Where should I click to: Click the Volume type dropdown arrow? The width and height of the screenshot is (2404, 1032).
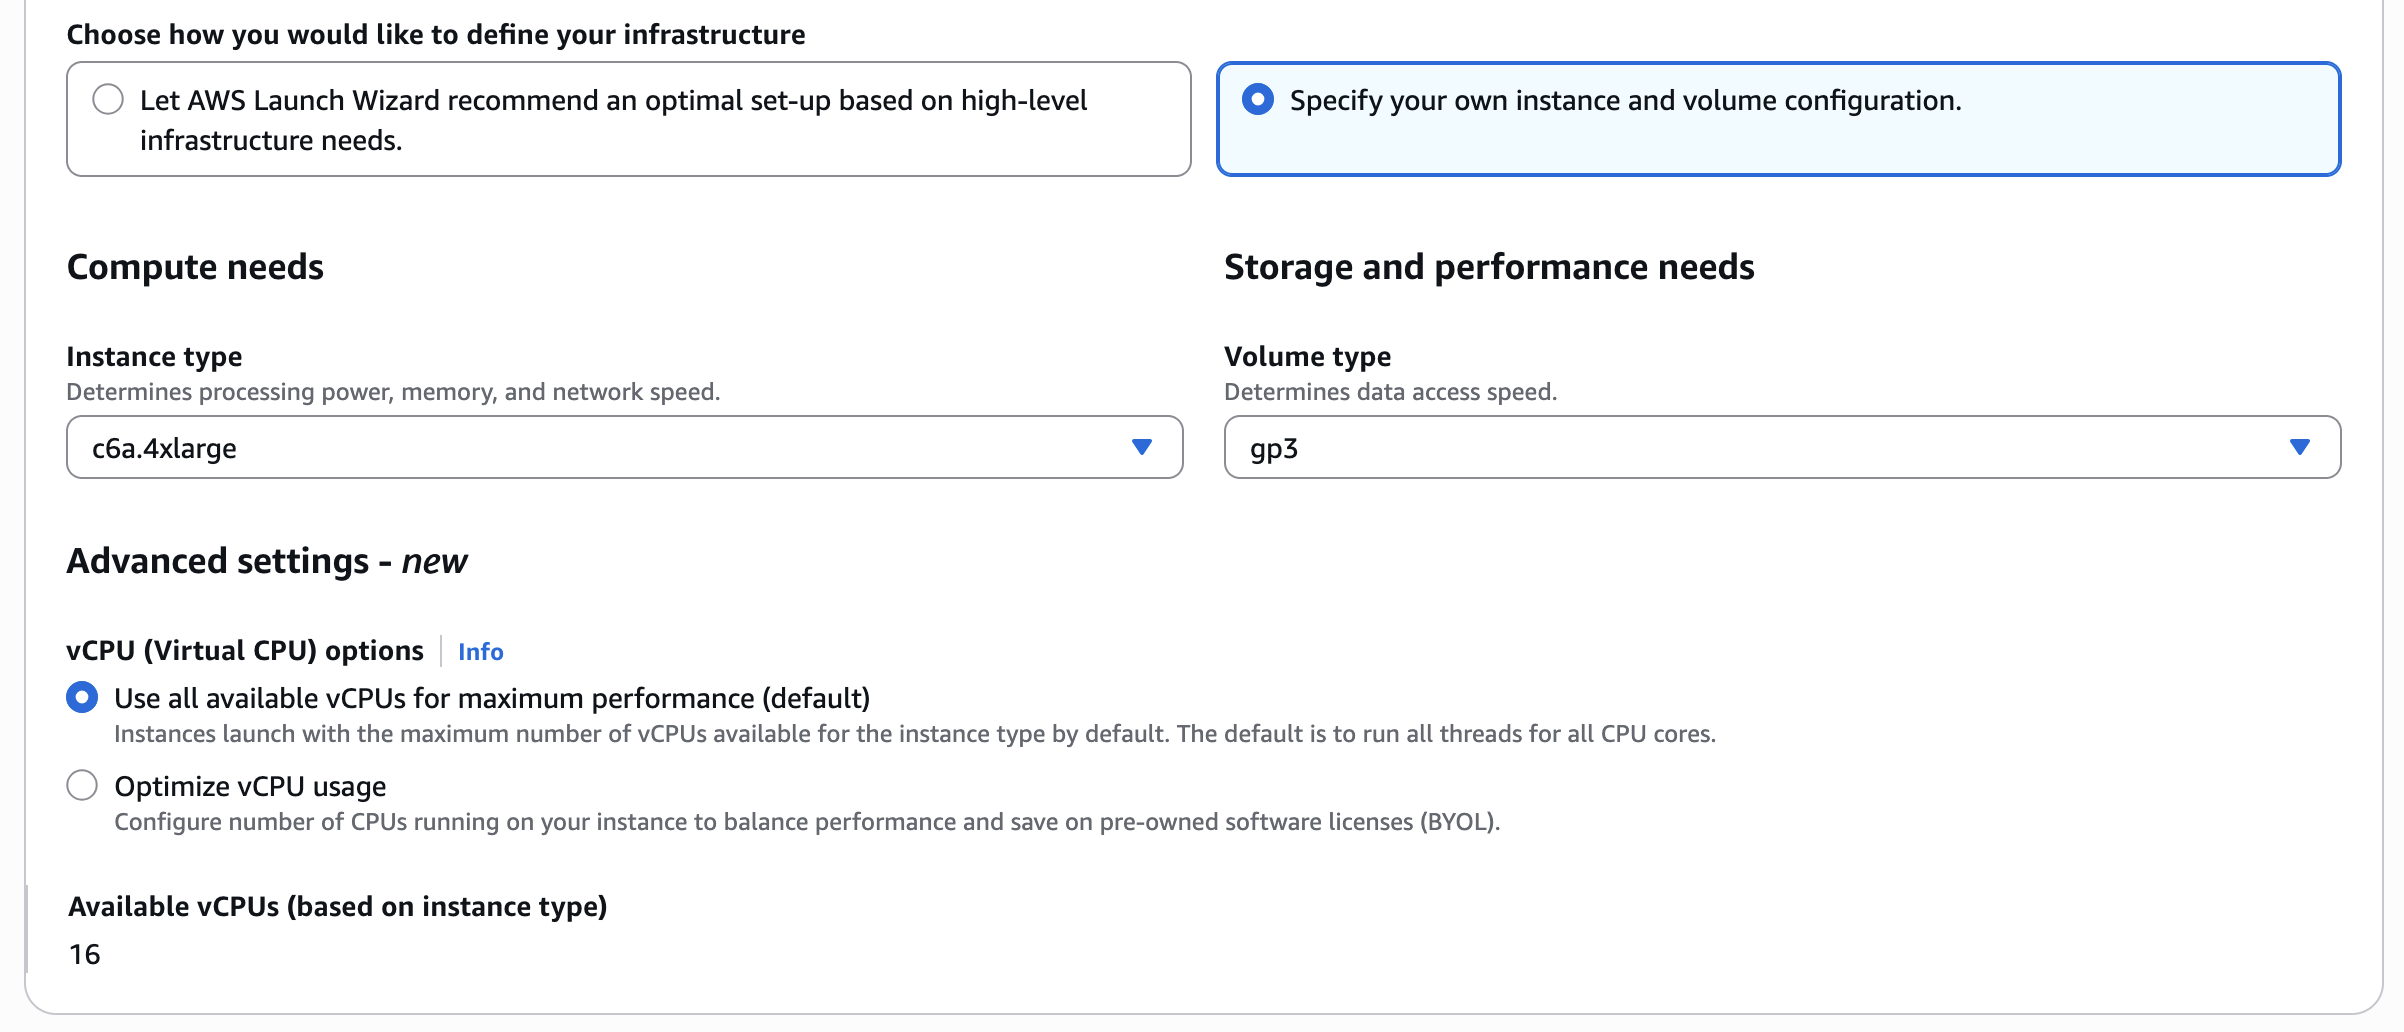2301,447
